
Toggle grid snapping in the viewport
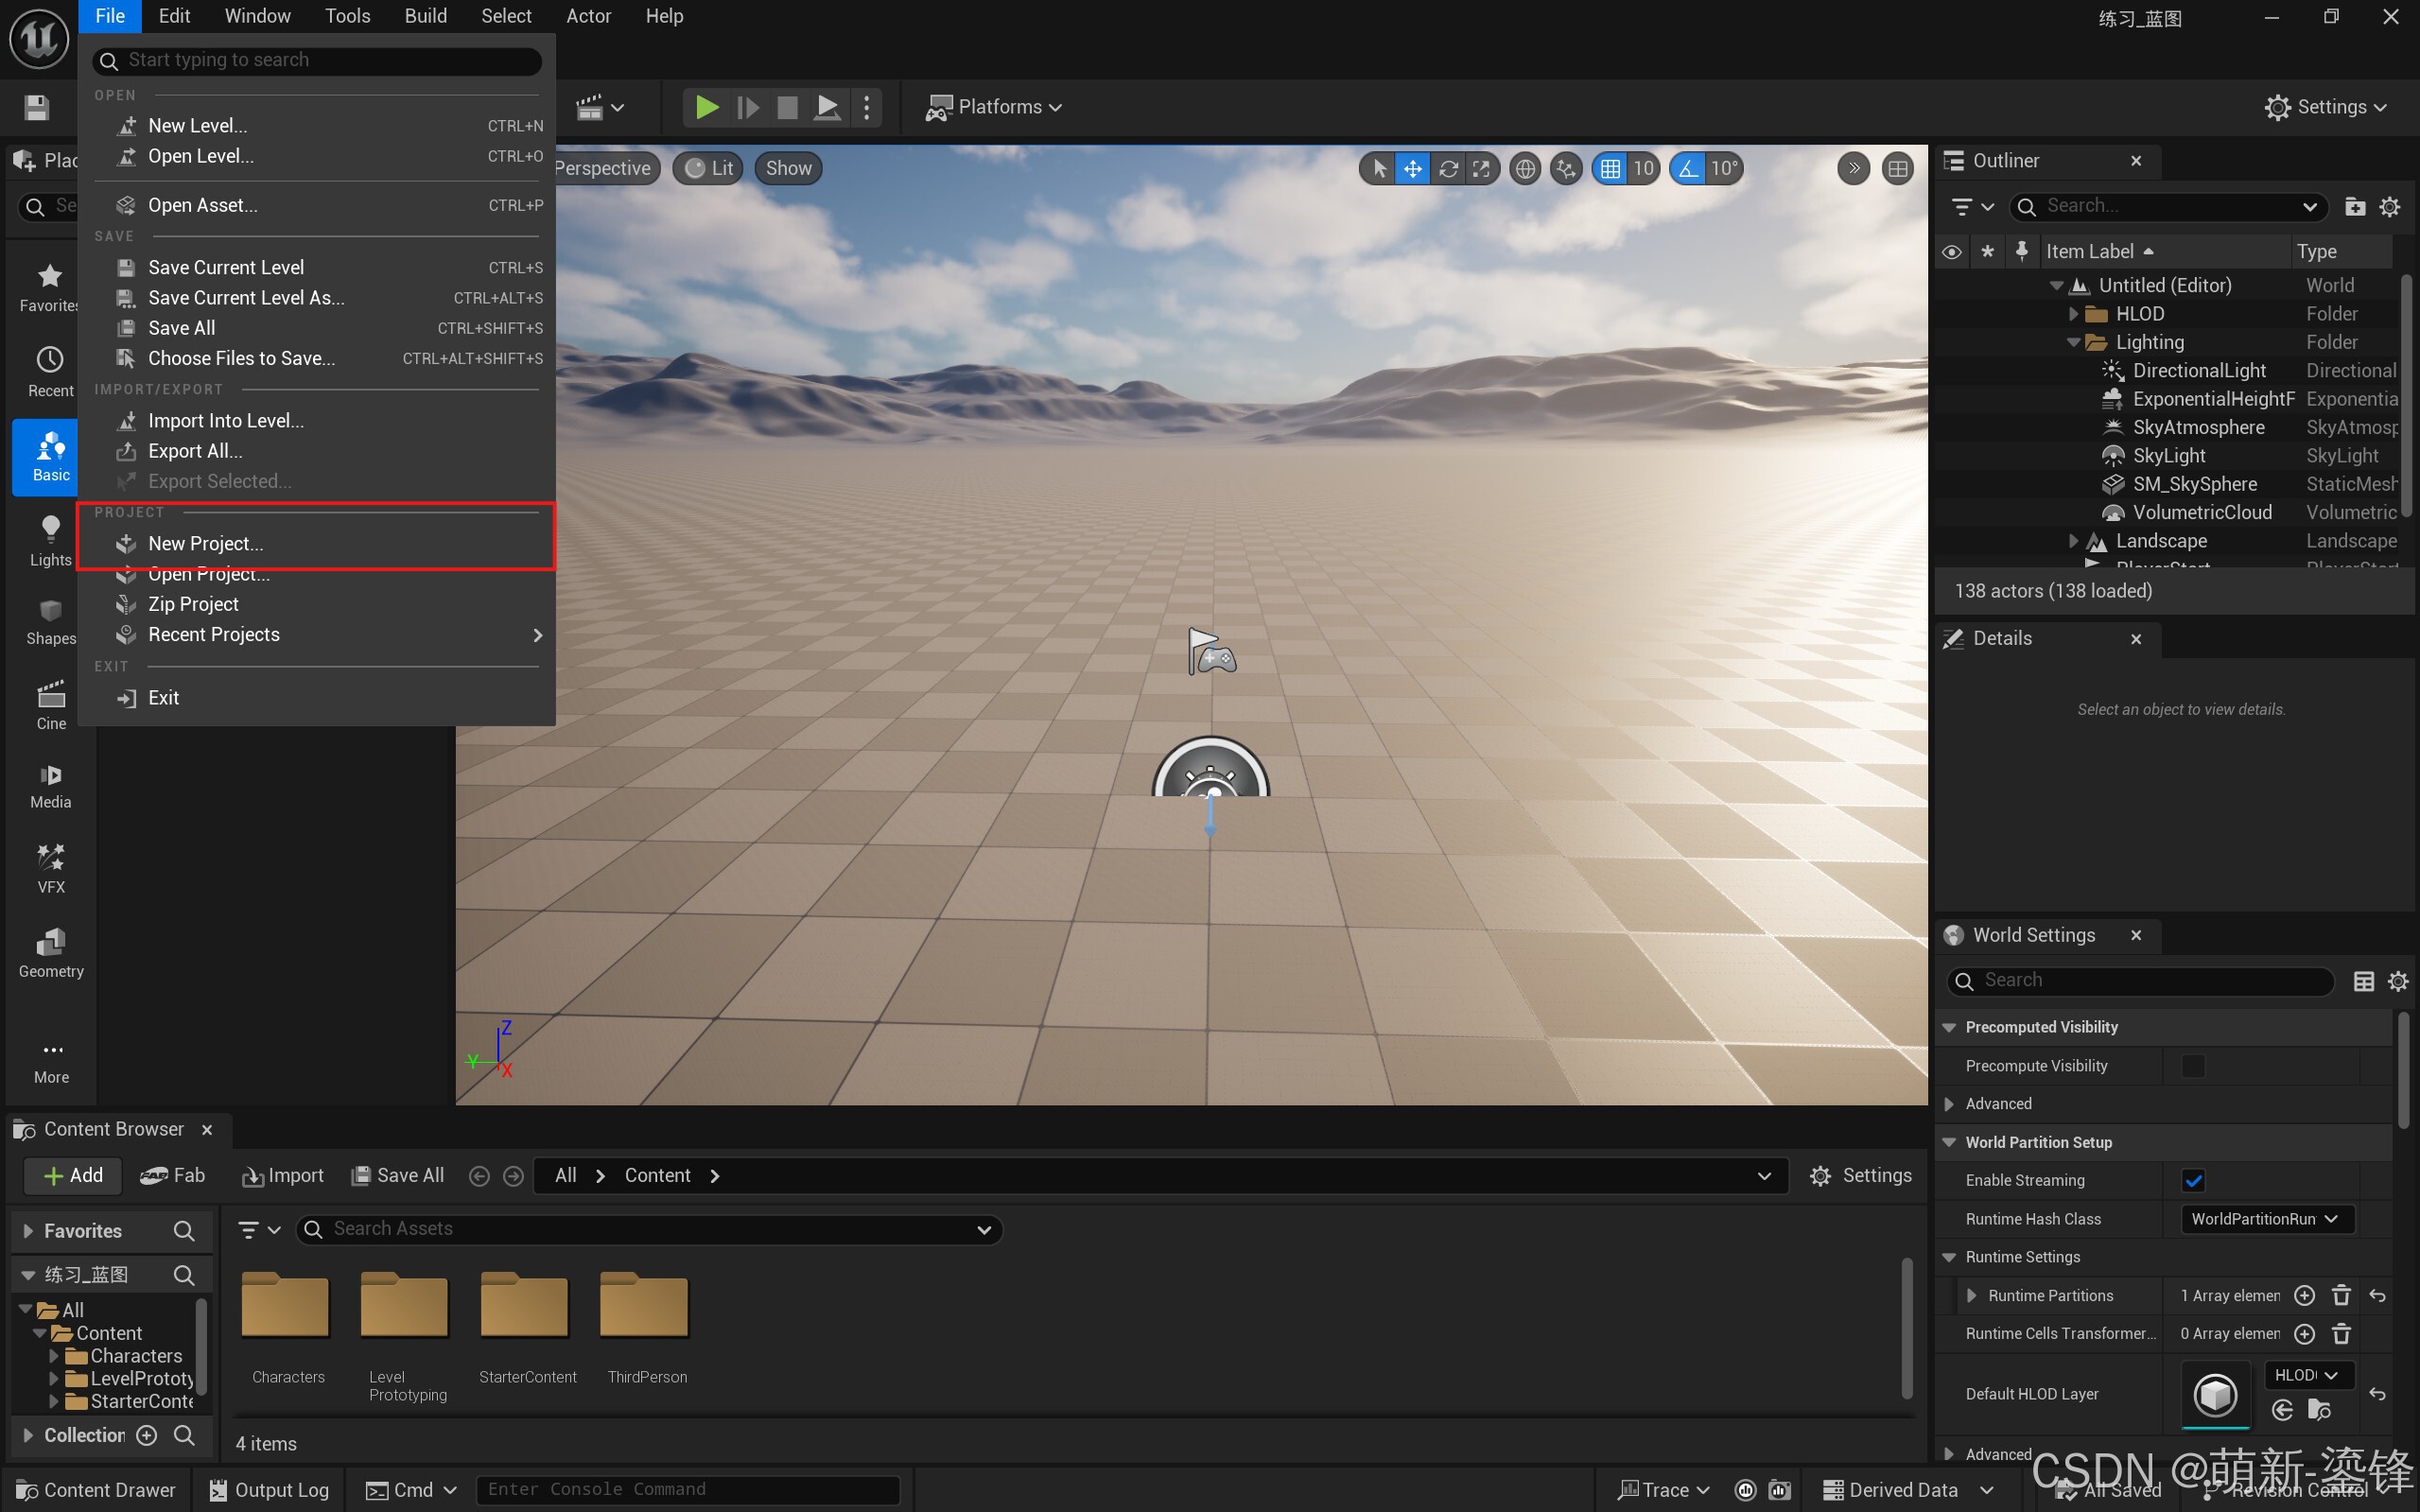pyautogui.click(x=1610, y=169)
